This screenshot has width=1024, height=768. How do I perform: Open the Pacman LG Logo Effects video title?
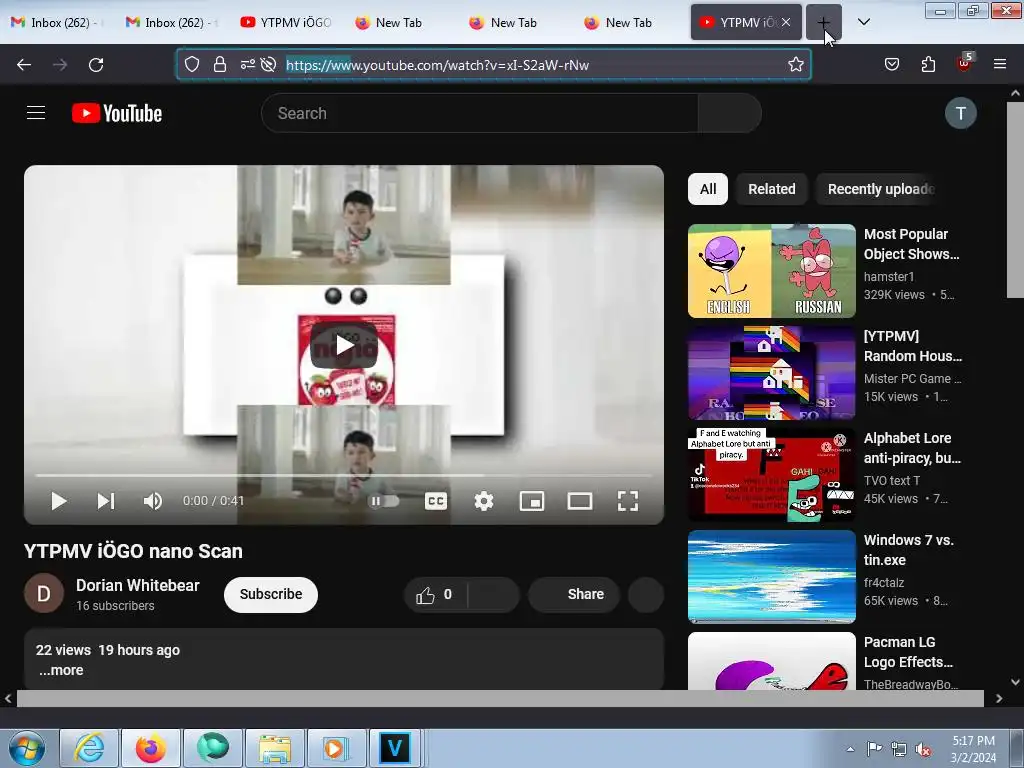pos(908,652)
